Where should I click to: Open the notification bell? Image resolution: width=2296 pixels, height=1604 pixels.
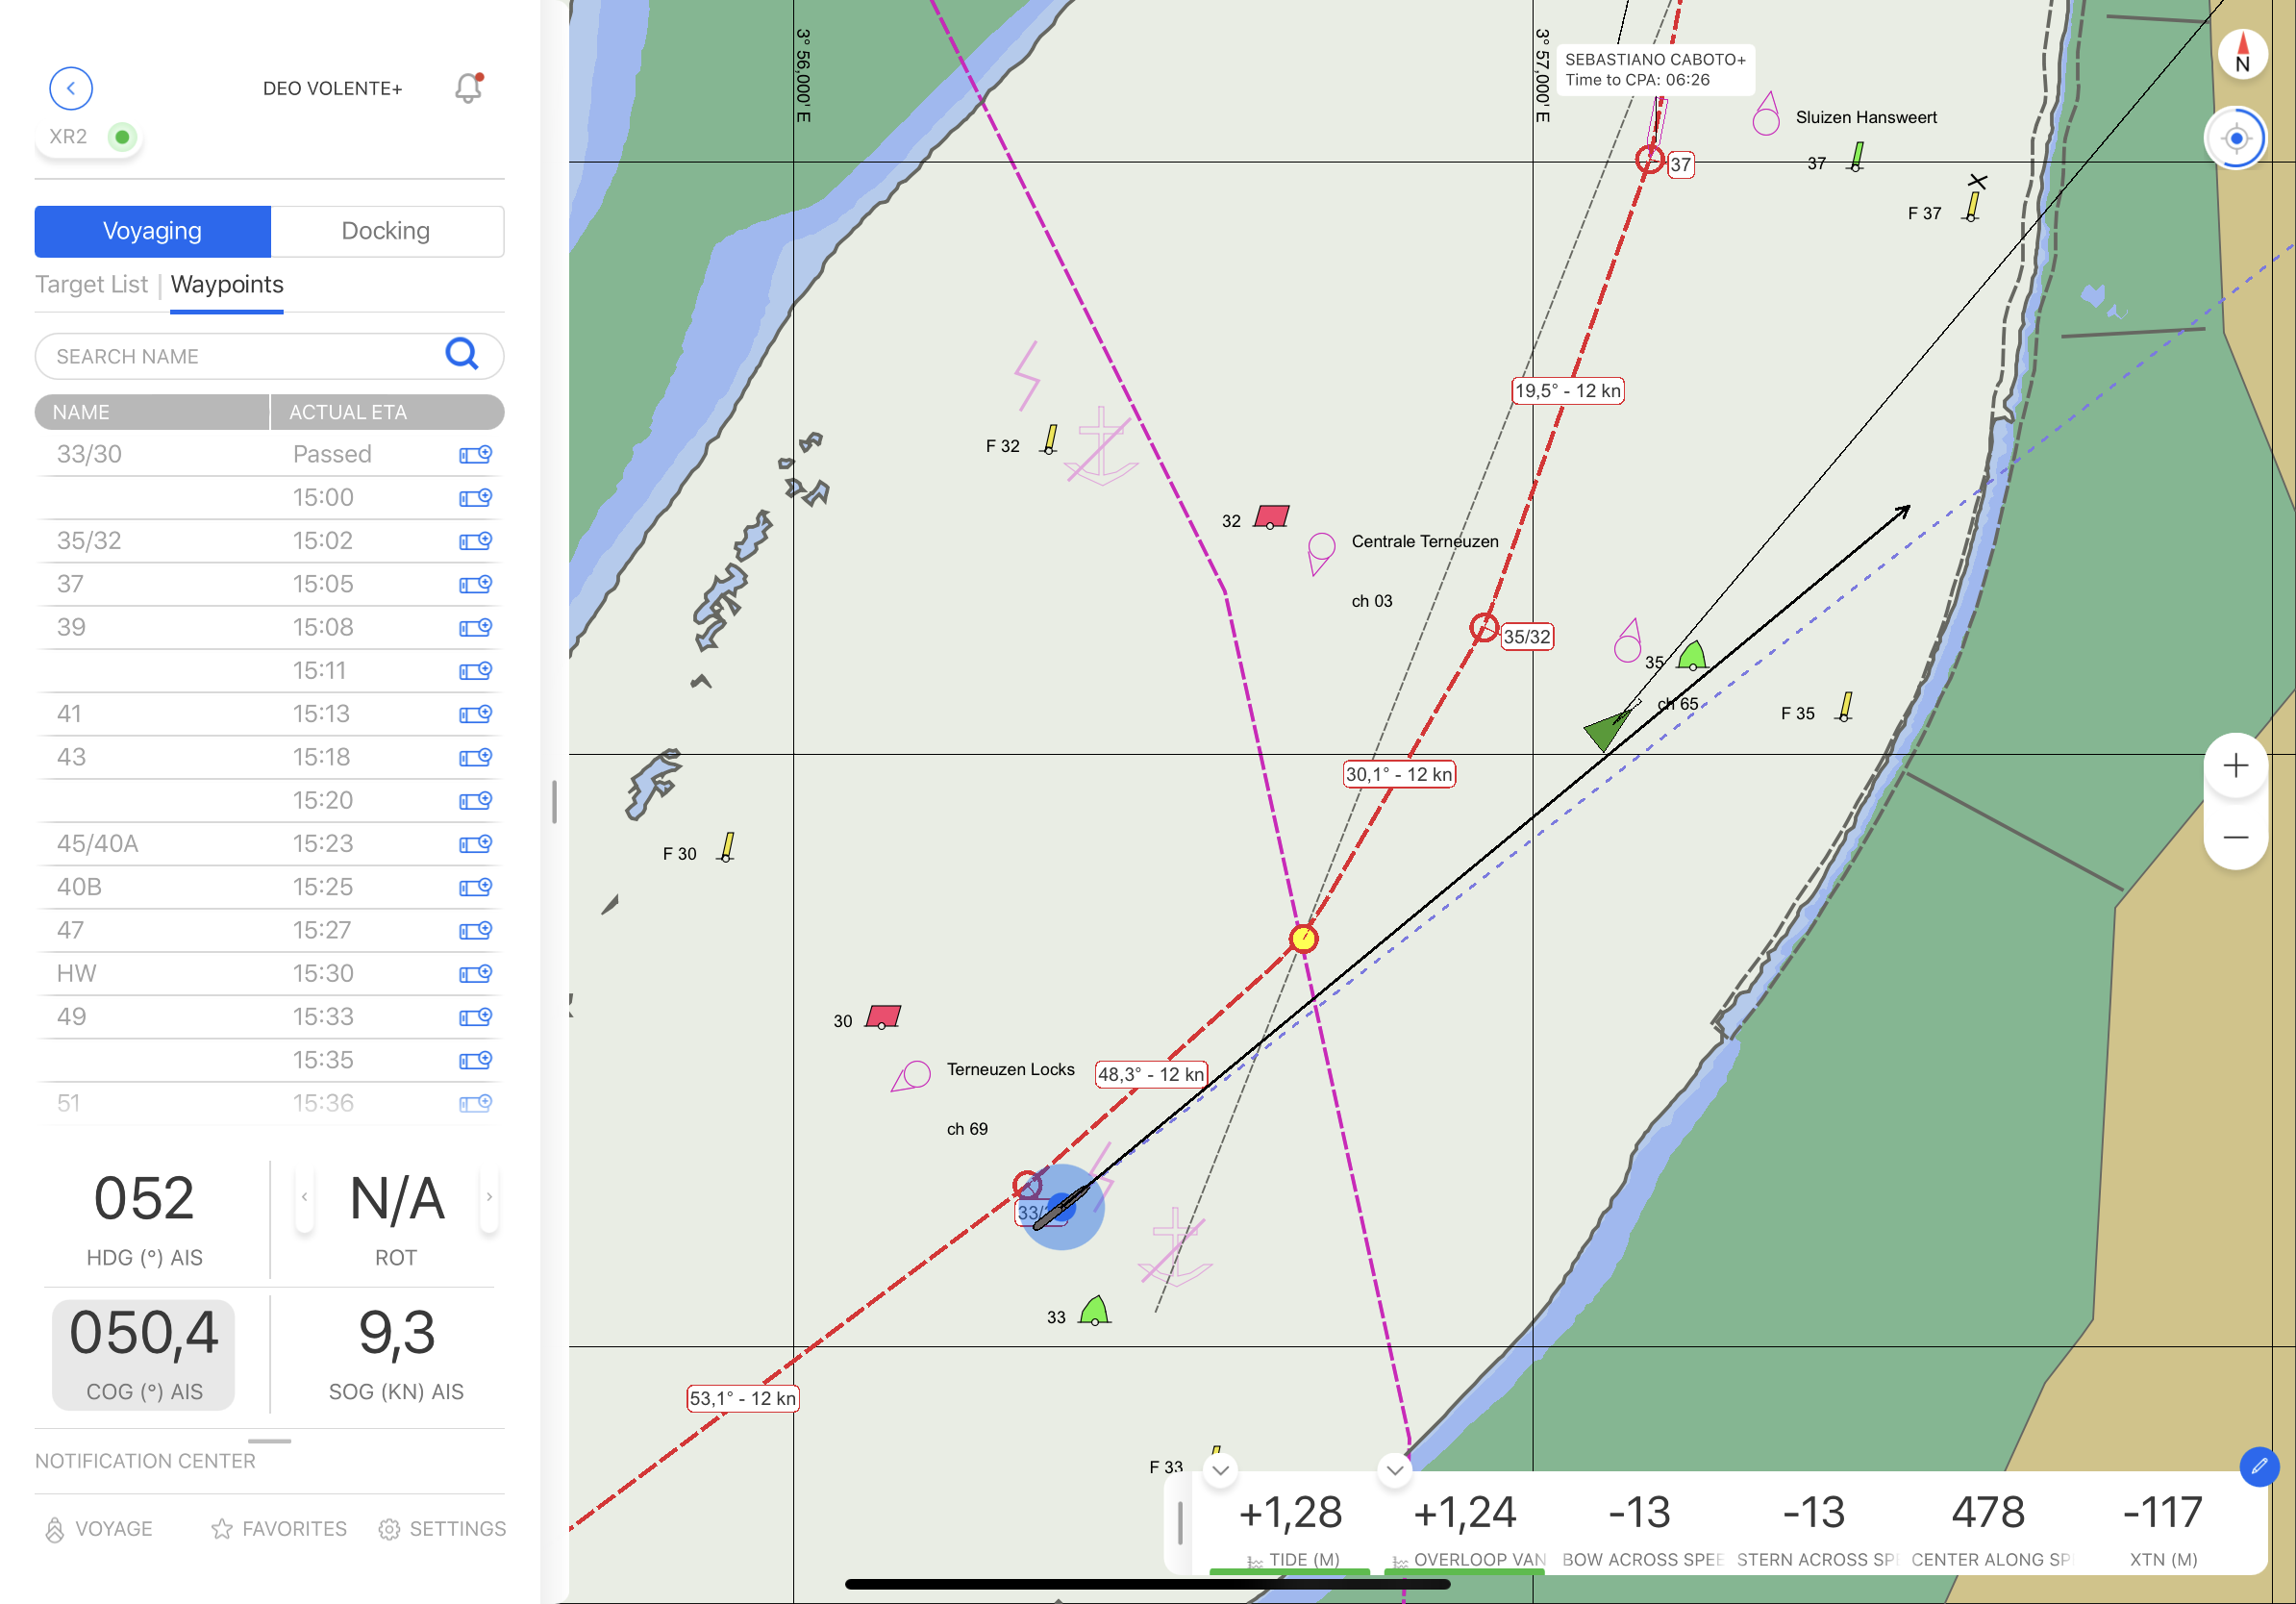click(468, 88)
